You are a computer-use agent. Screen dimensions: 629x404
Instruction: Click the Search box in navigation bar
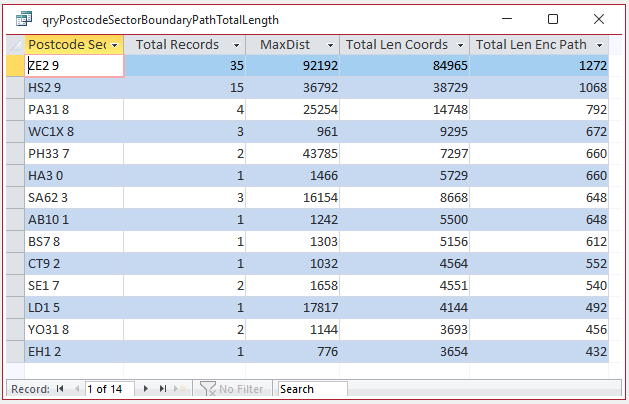[x=312, y=389]
